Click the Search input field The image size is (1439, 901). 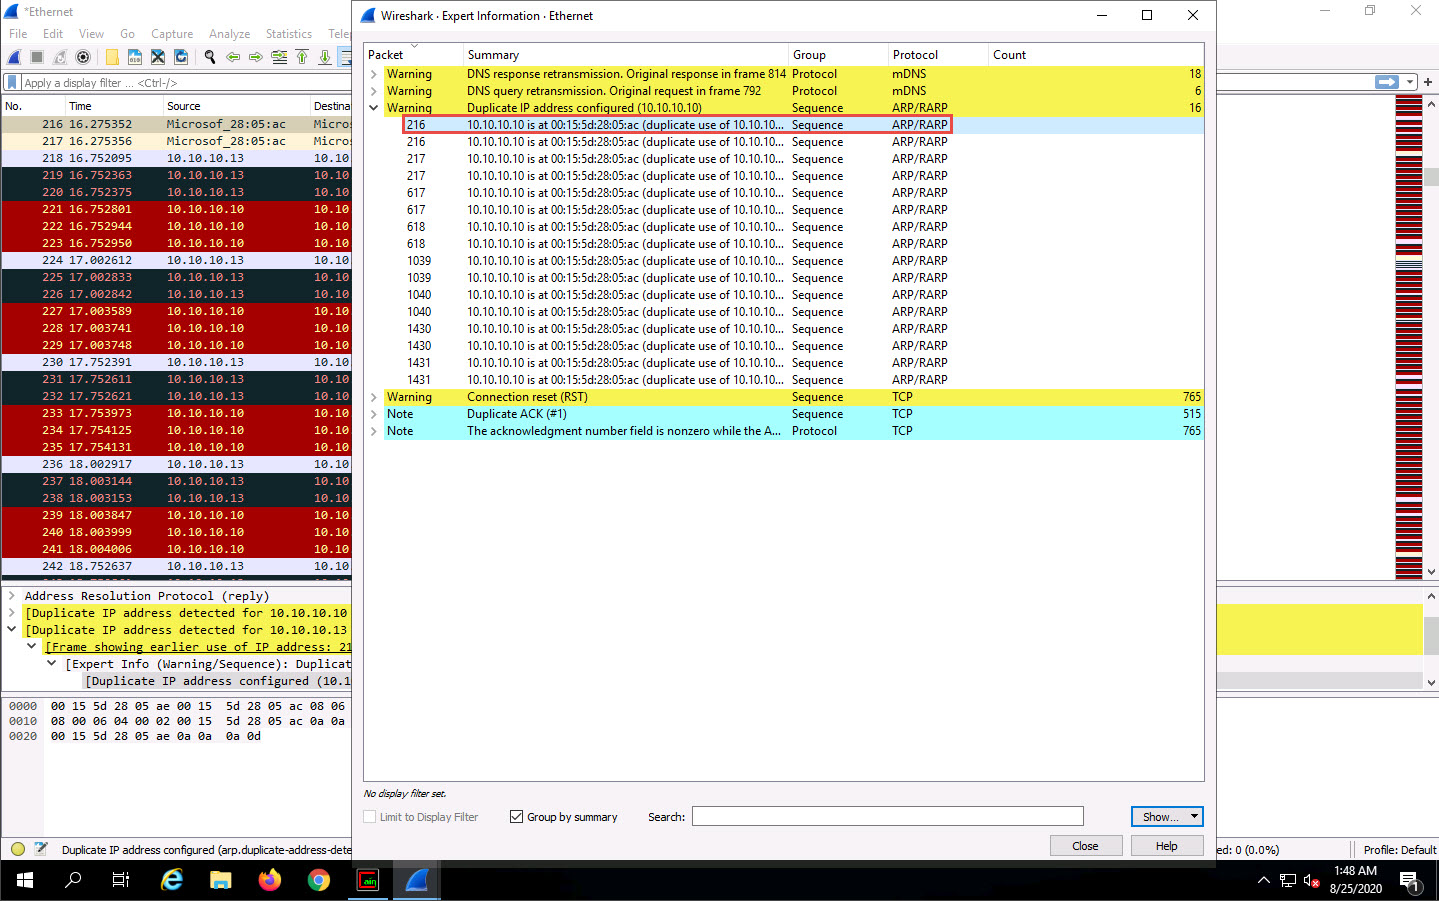[888, 817]
